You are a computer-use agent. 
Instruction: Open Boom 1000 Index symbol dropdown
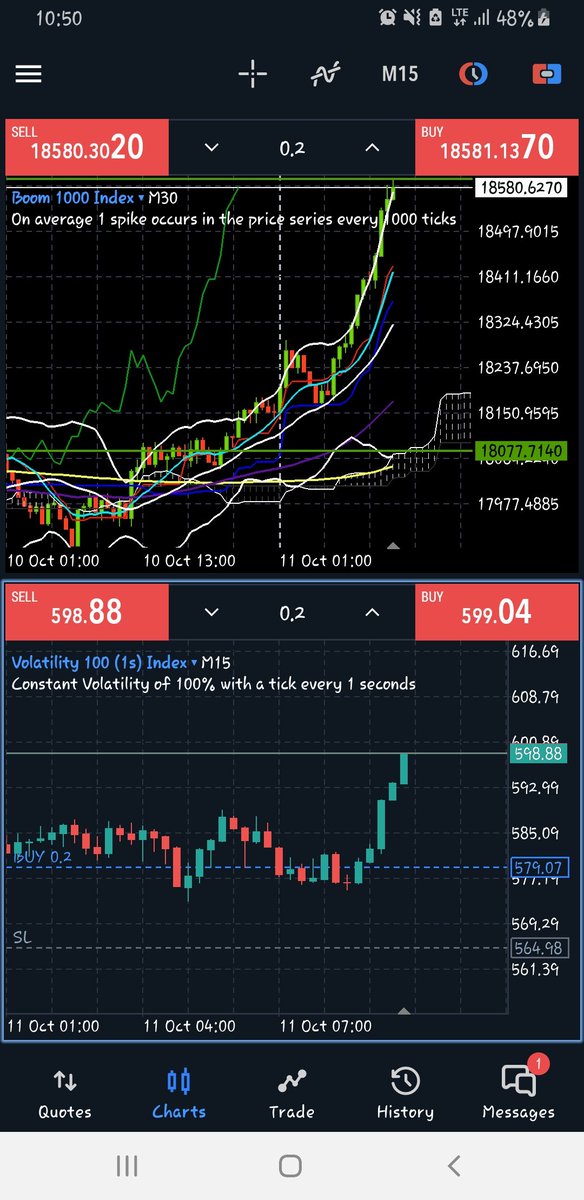click(78, 199)
